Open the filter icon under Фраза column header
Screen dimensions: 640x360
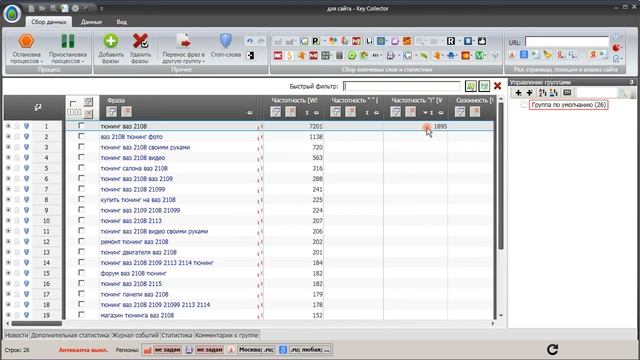coord(111,111)
